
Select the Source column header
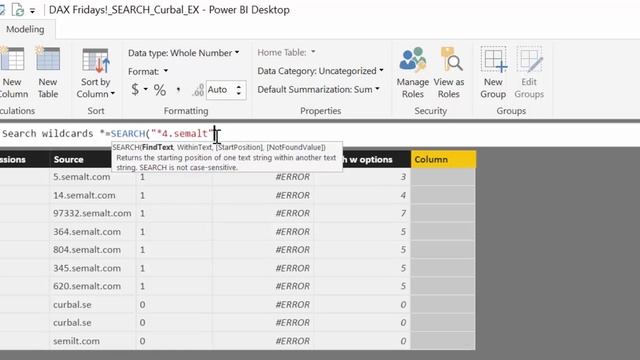tap(68, 160)
